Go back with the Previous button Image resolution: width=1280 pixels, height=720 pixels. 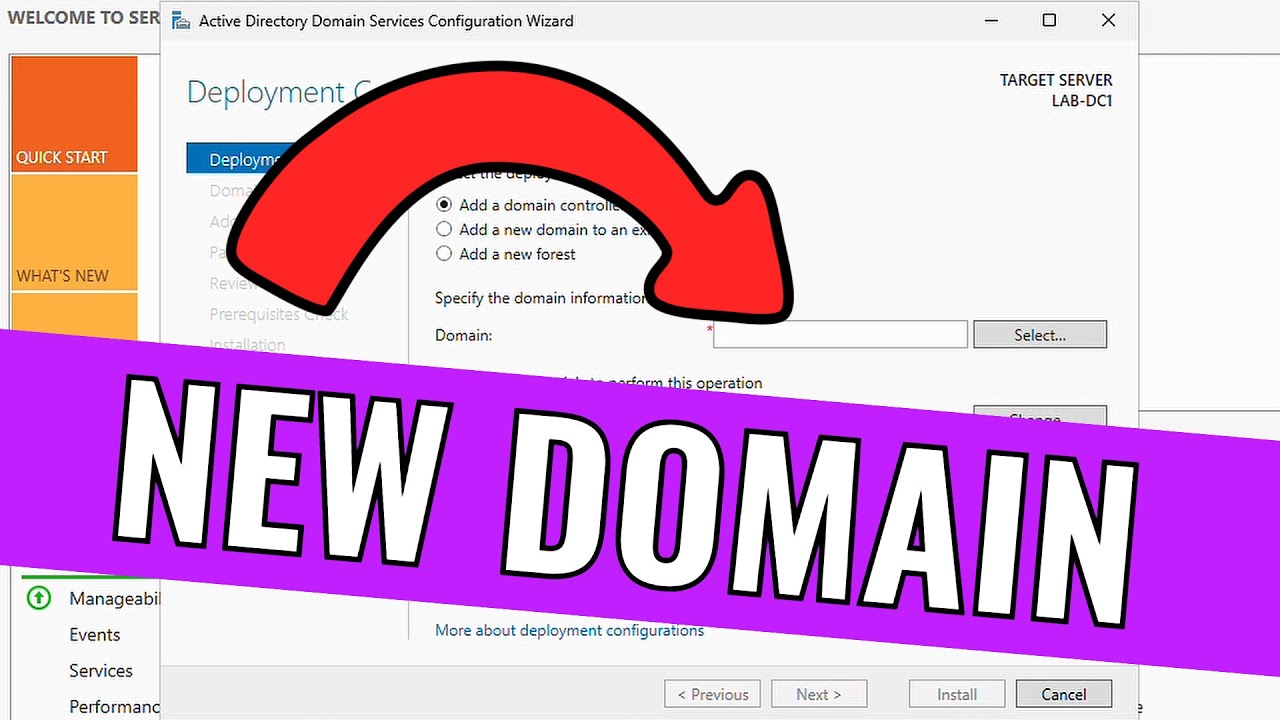tap(713, 694)
